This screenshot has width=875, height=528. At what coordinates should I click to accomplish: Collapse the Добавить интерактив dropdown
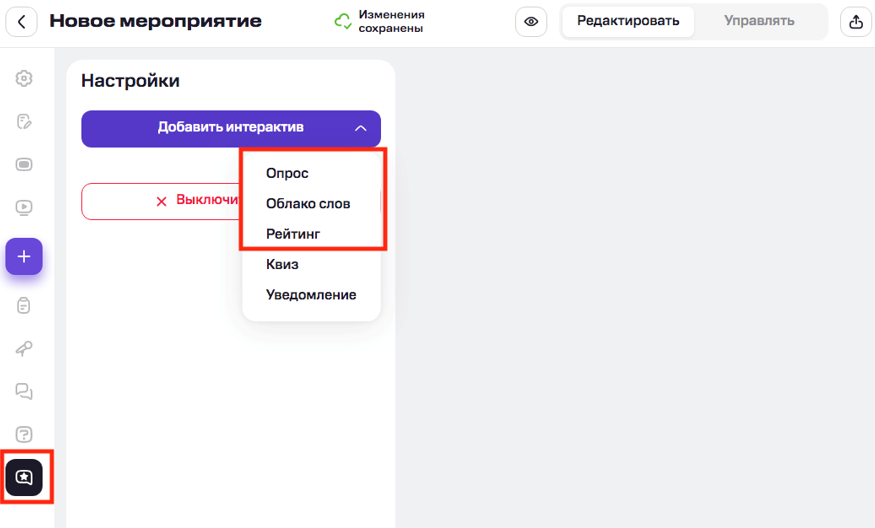point(231,128)
